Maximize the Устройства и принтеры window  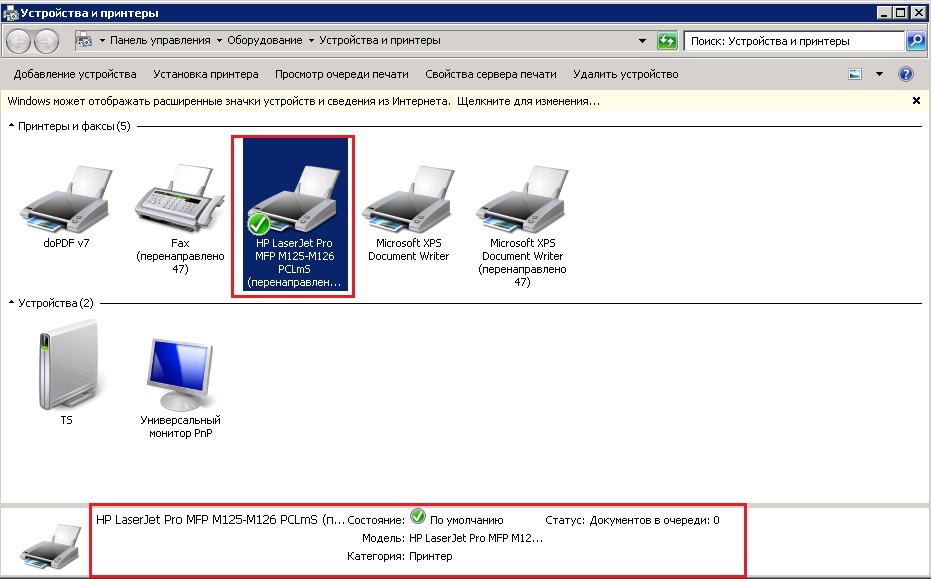click(900, 12)
